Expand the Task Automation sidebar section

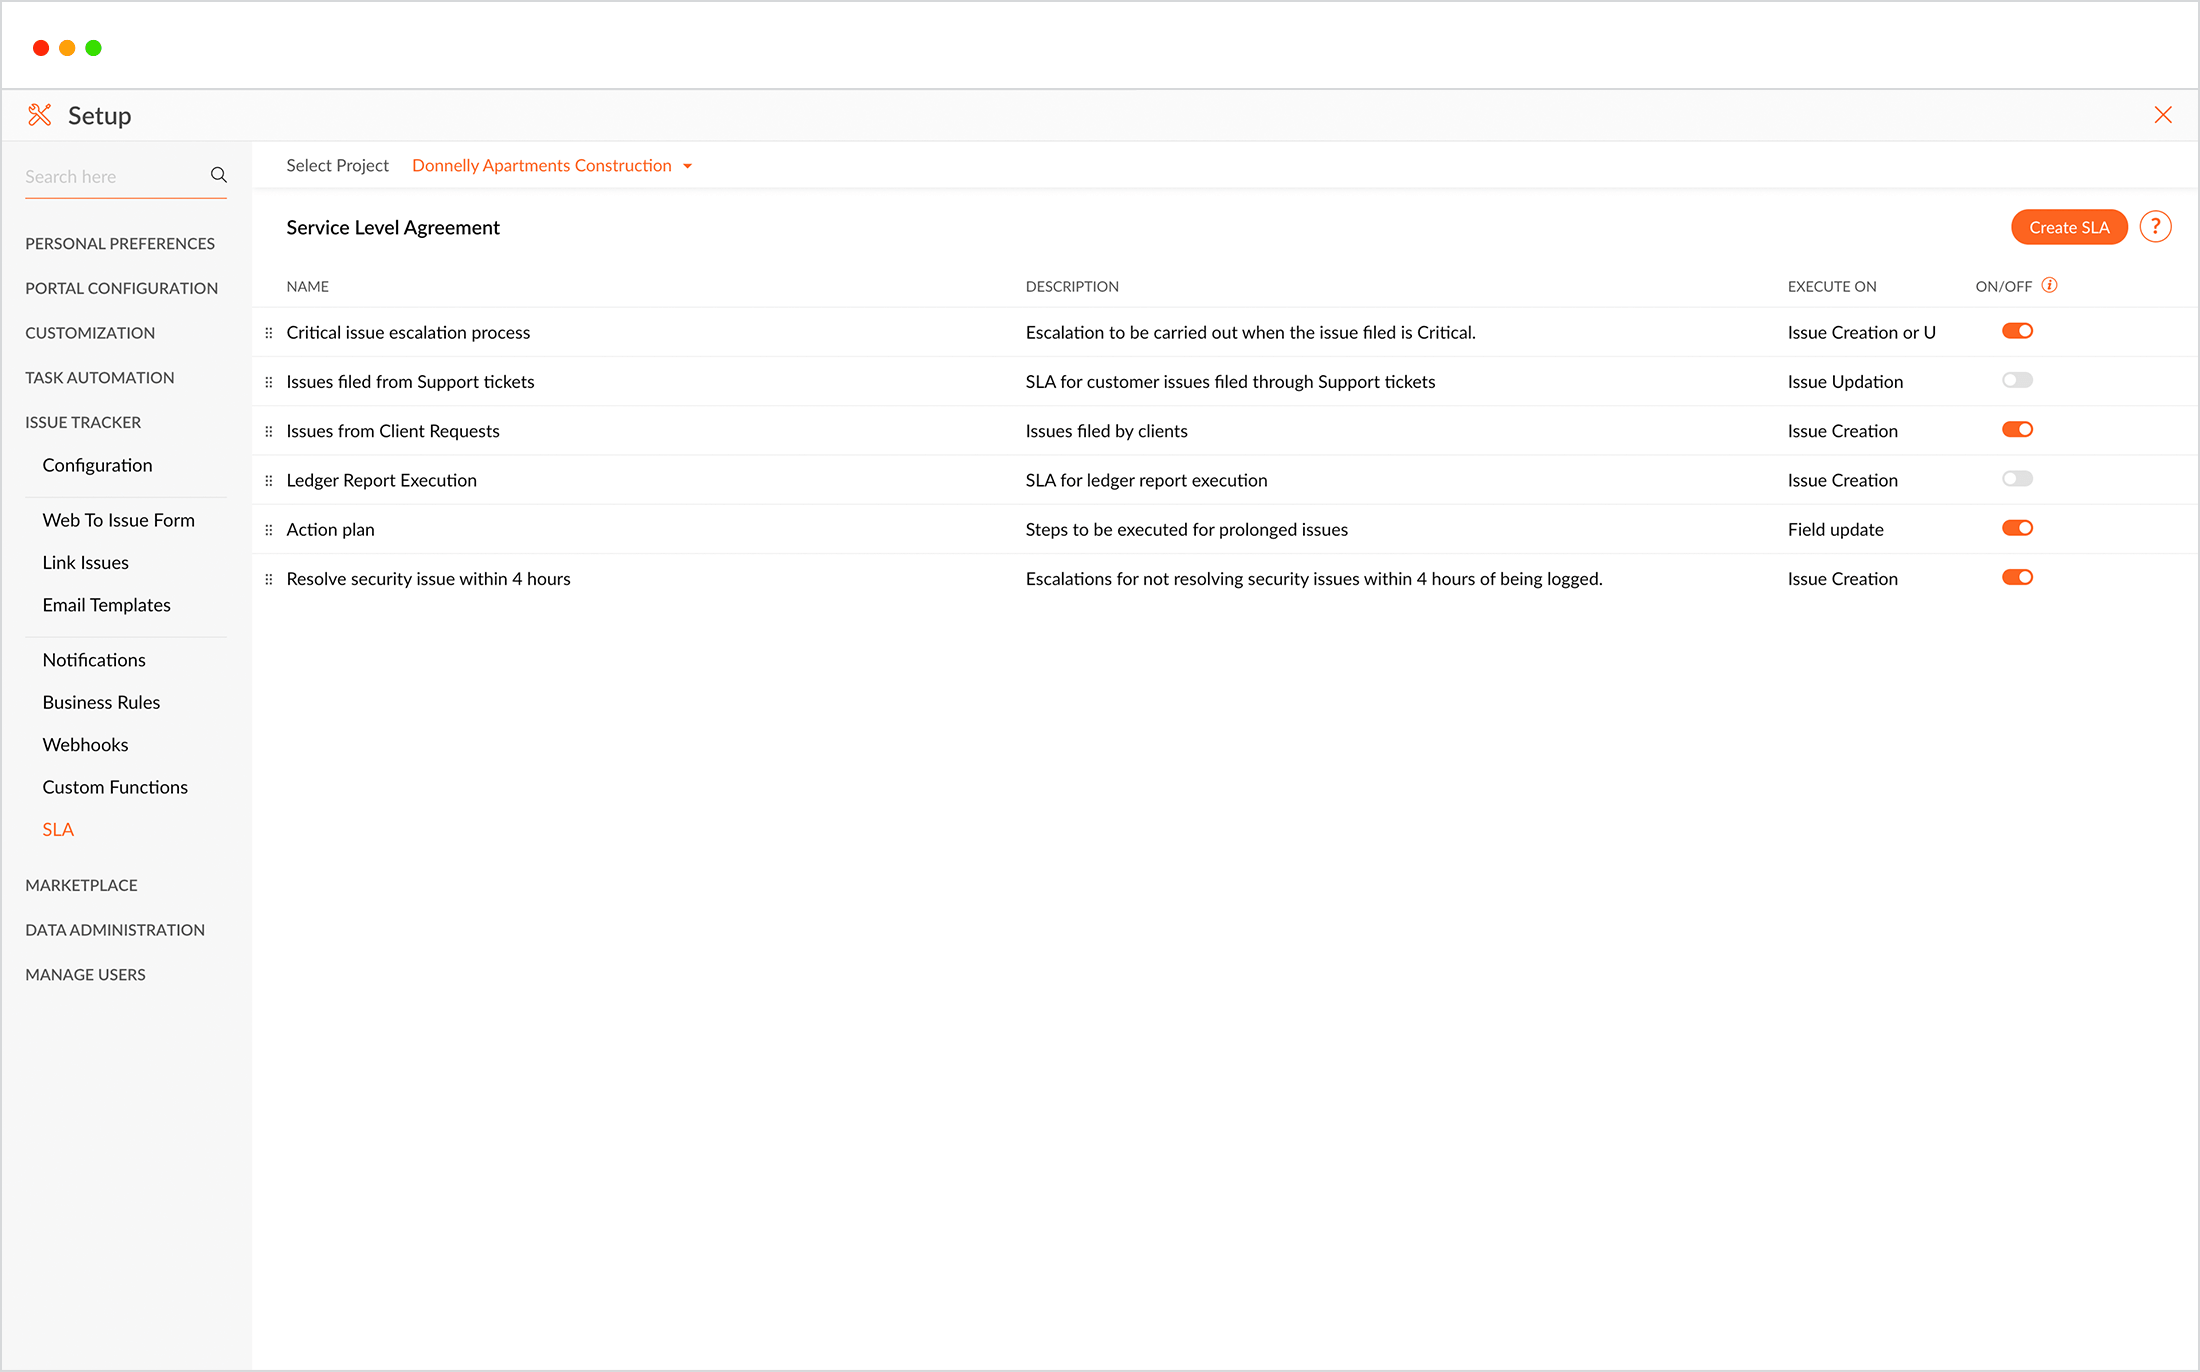(x=100, y=378)
